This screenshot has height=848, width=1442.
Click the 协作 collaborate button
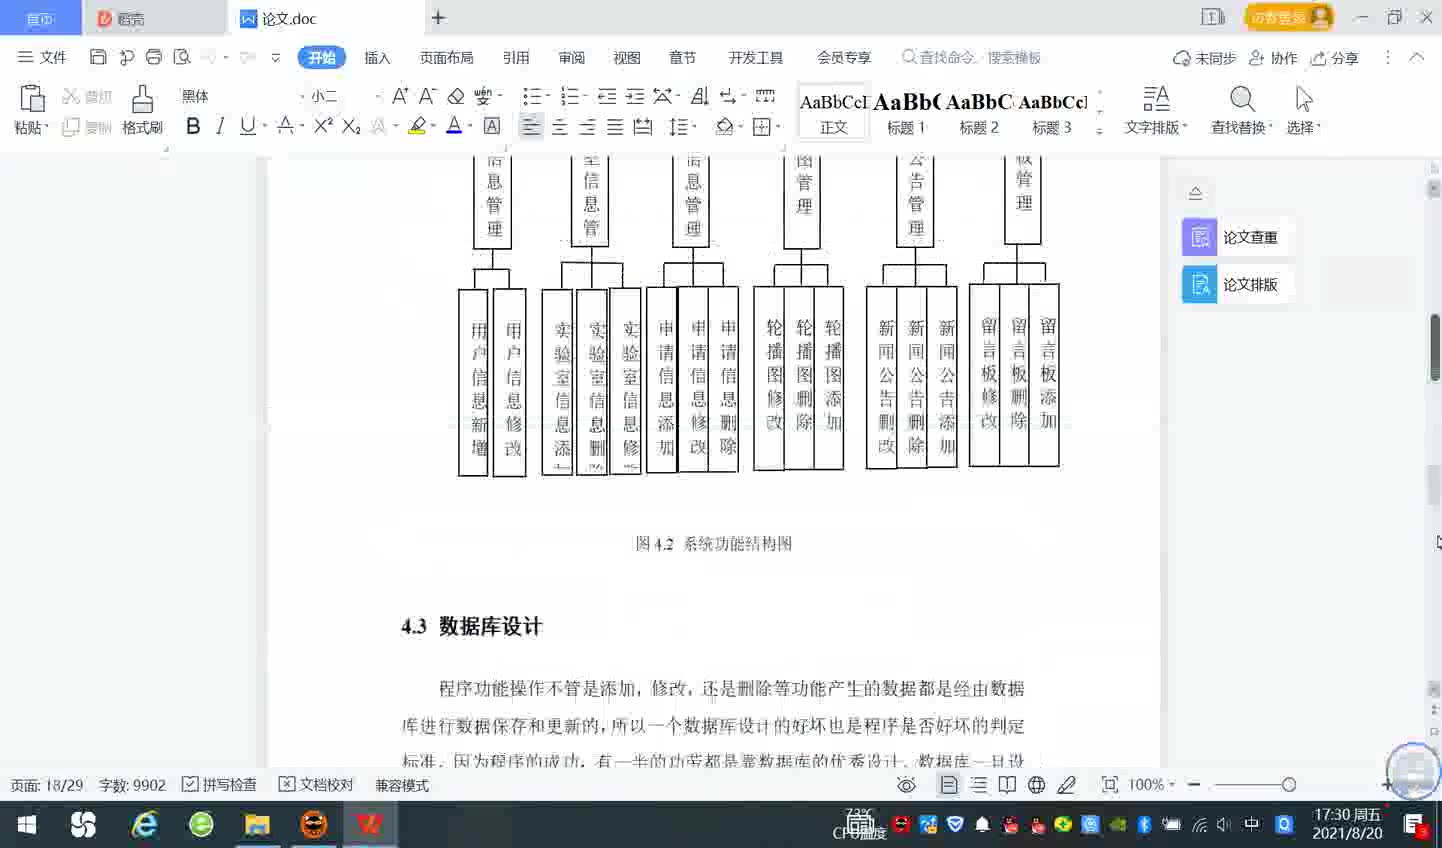pyautogui.click(x=1273, y=58)
